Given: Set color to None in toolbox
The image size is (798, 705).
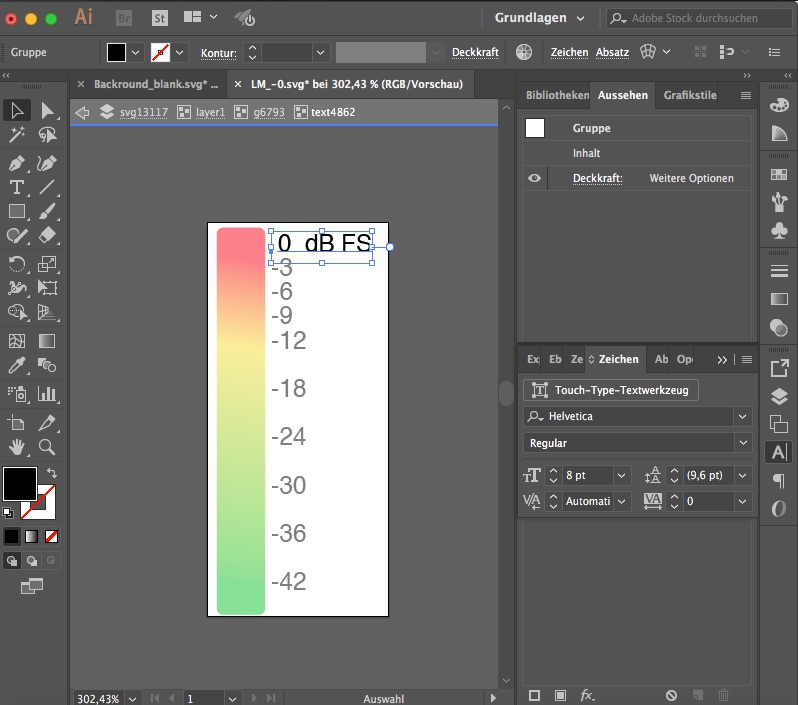Looking at the screenshot, I should click(x=51, y=536).
